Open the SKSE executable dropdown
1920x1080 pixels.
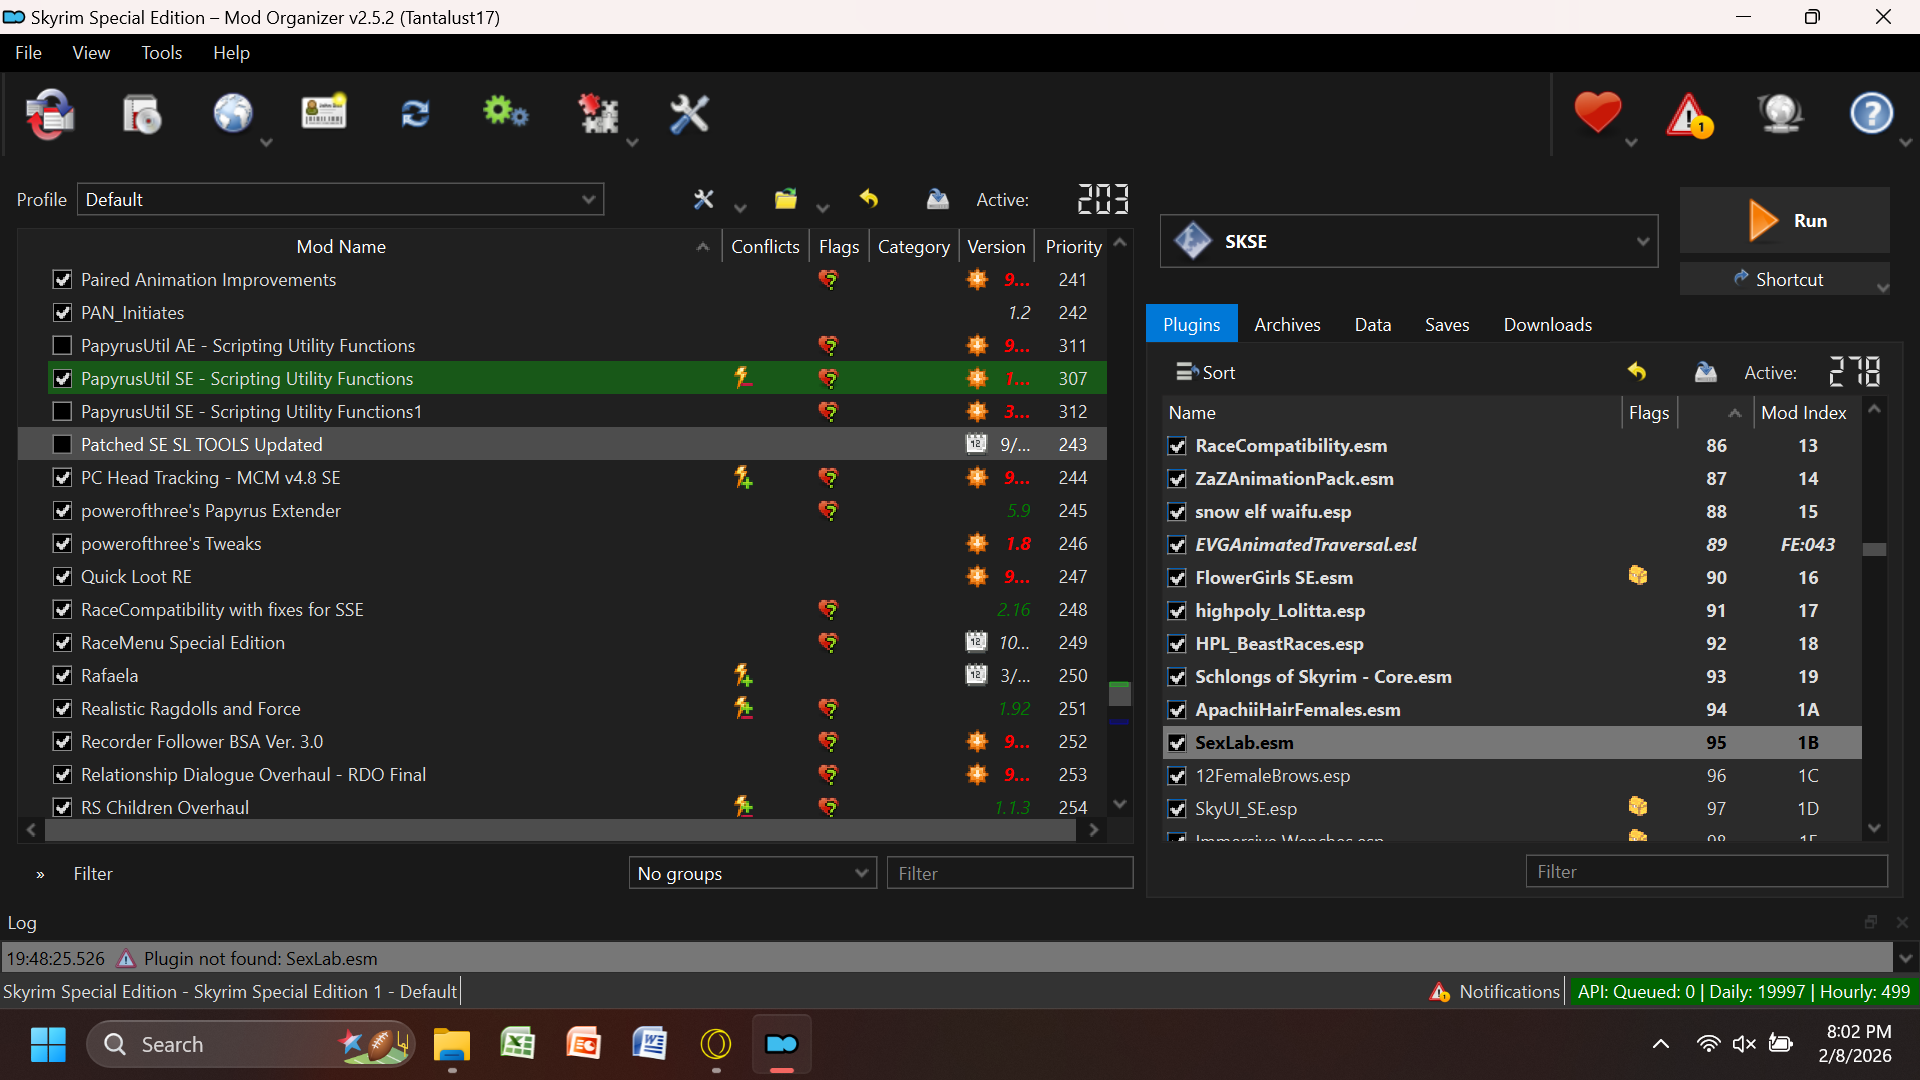(x=1409, y=241)
